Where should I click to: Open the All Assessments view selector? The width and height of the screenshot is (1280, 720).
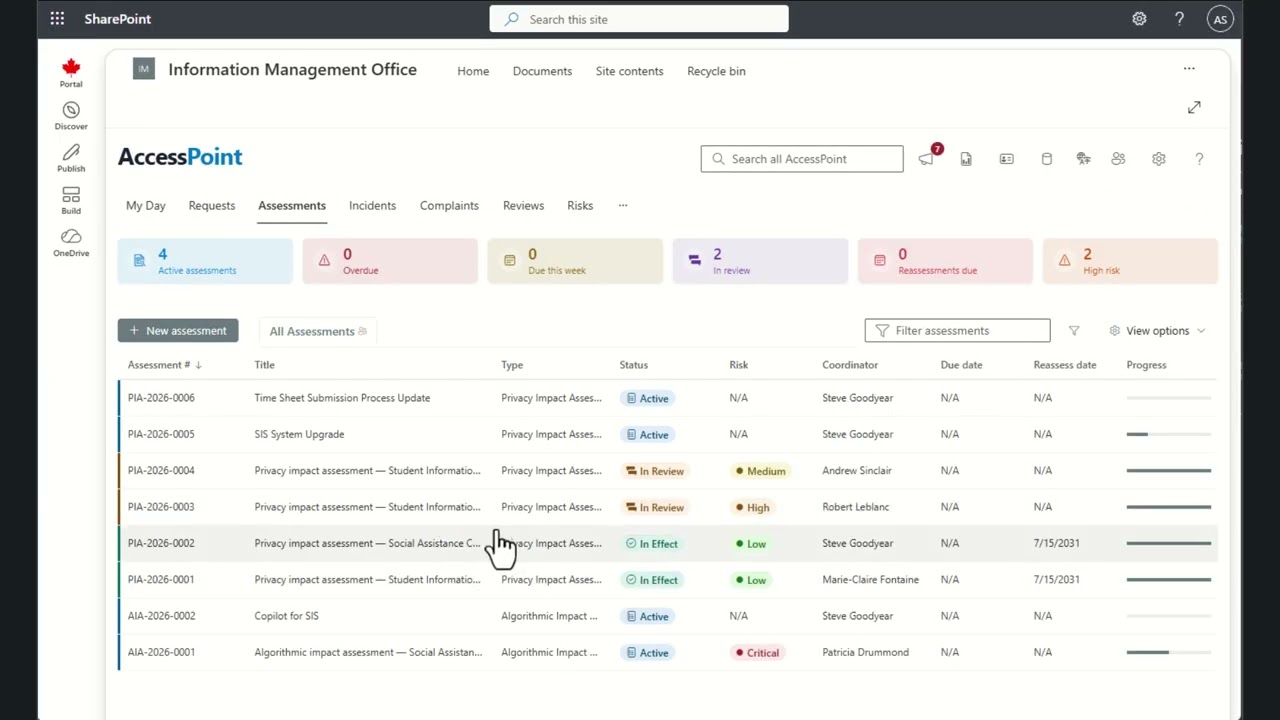click(x=317, y=331)
